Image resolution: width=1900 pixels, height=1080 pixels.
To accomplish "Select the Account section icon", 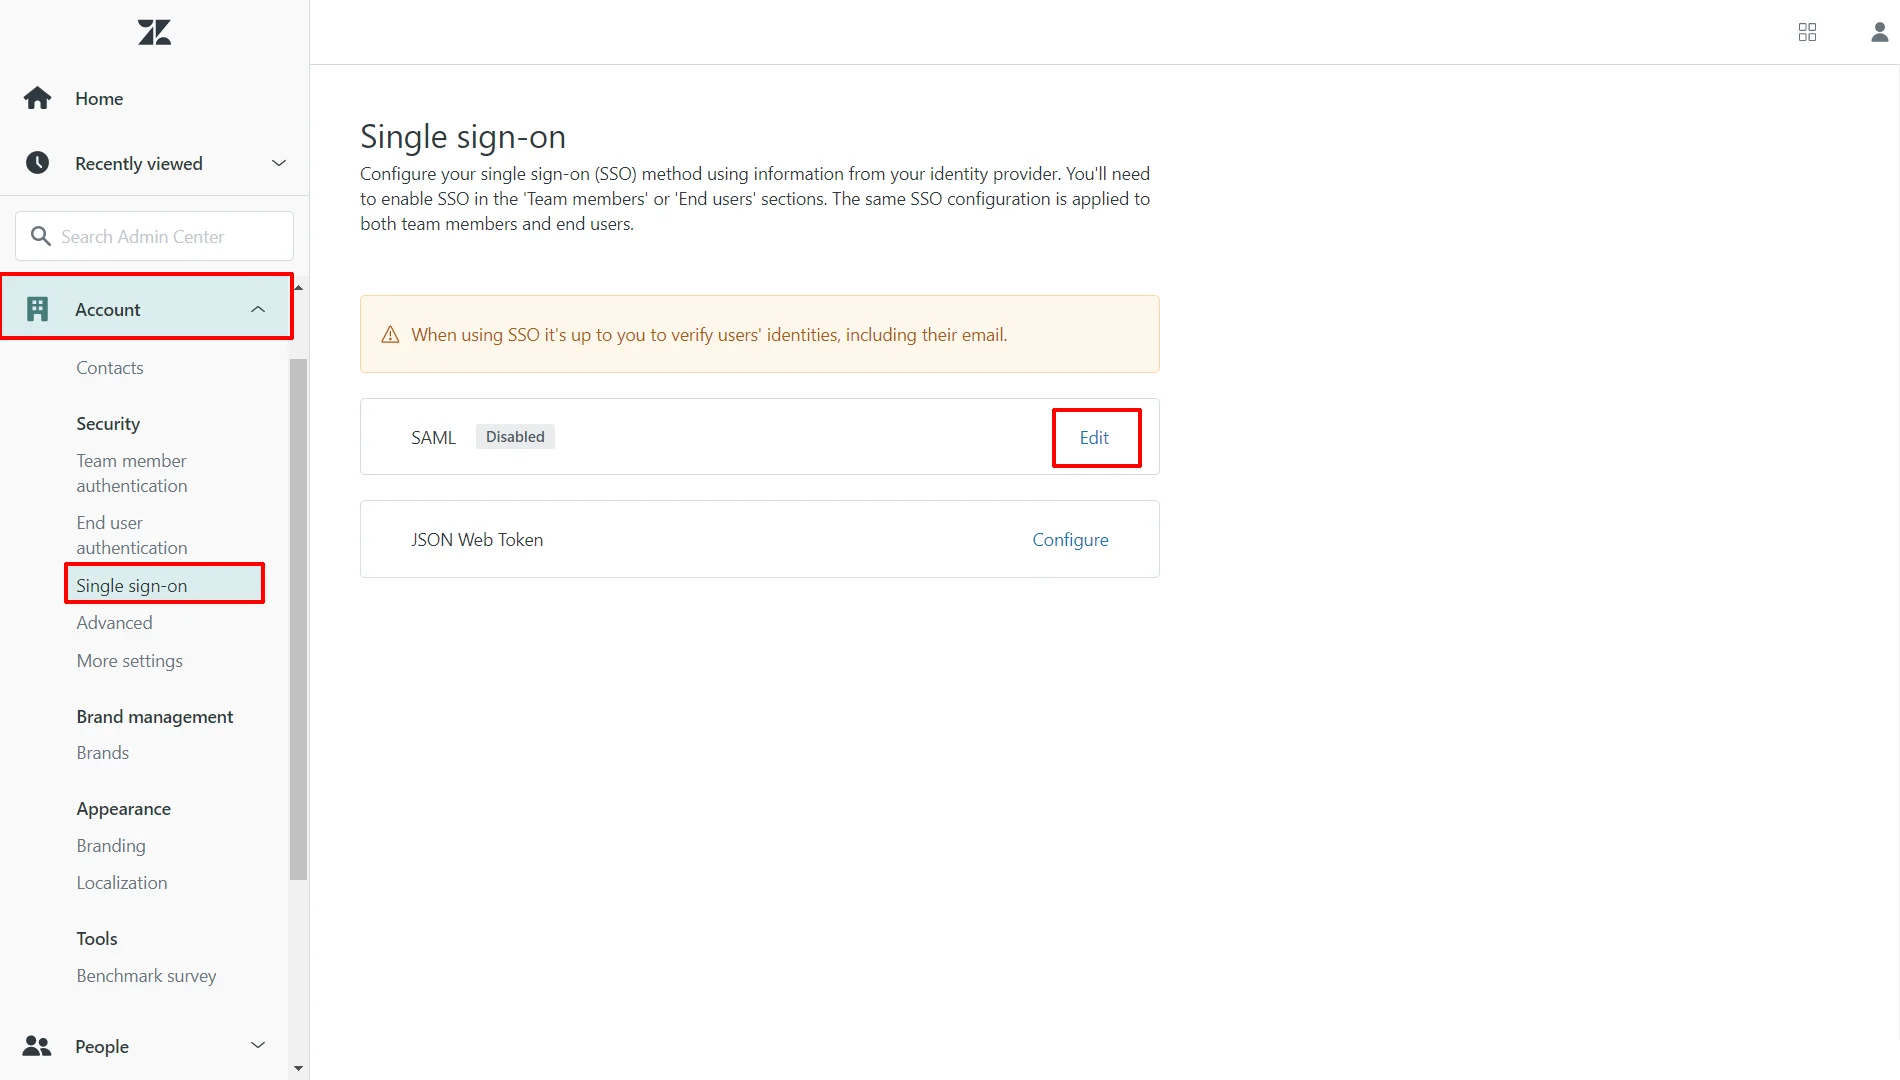I will click(38, 308).
